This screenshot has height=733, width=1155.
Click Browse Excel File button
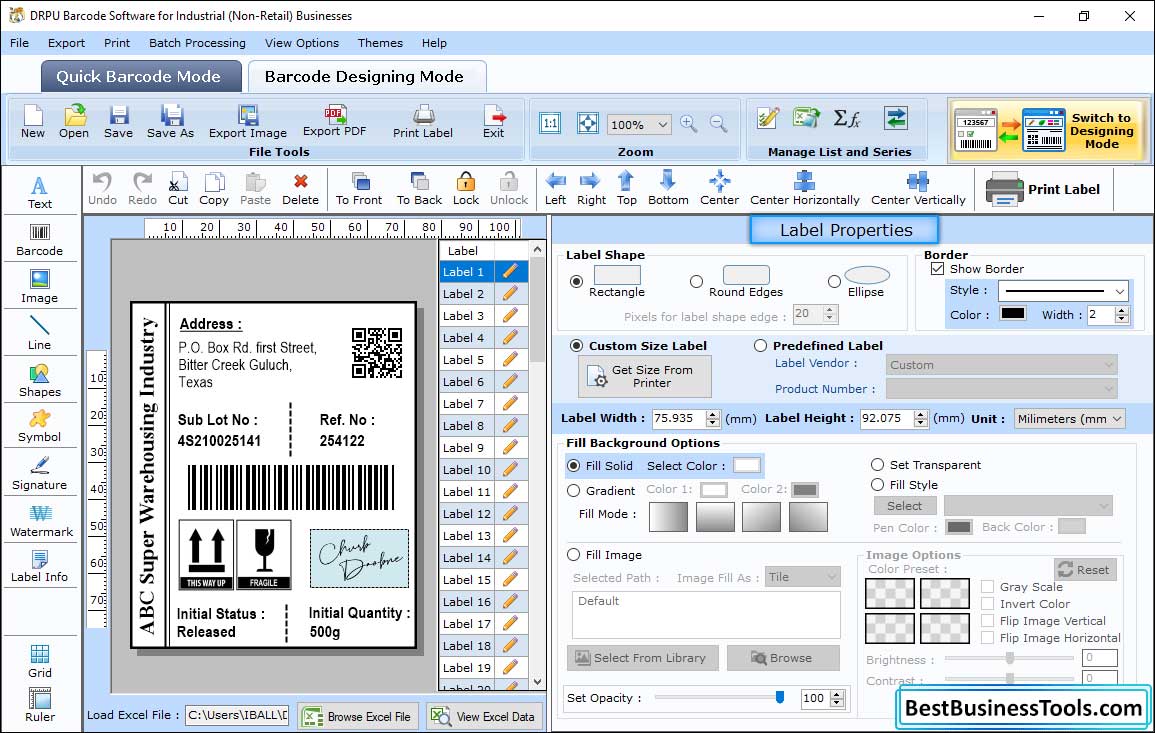pos(358,716)
